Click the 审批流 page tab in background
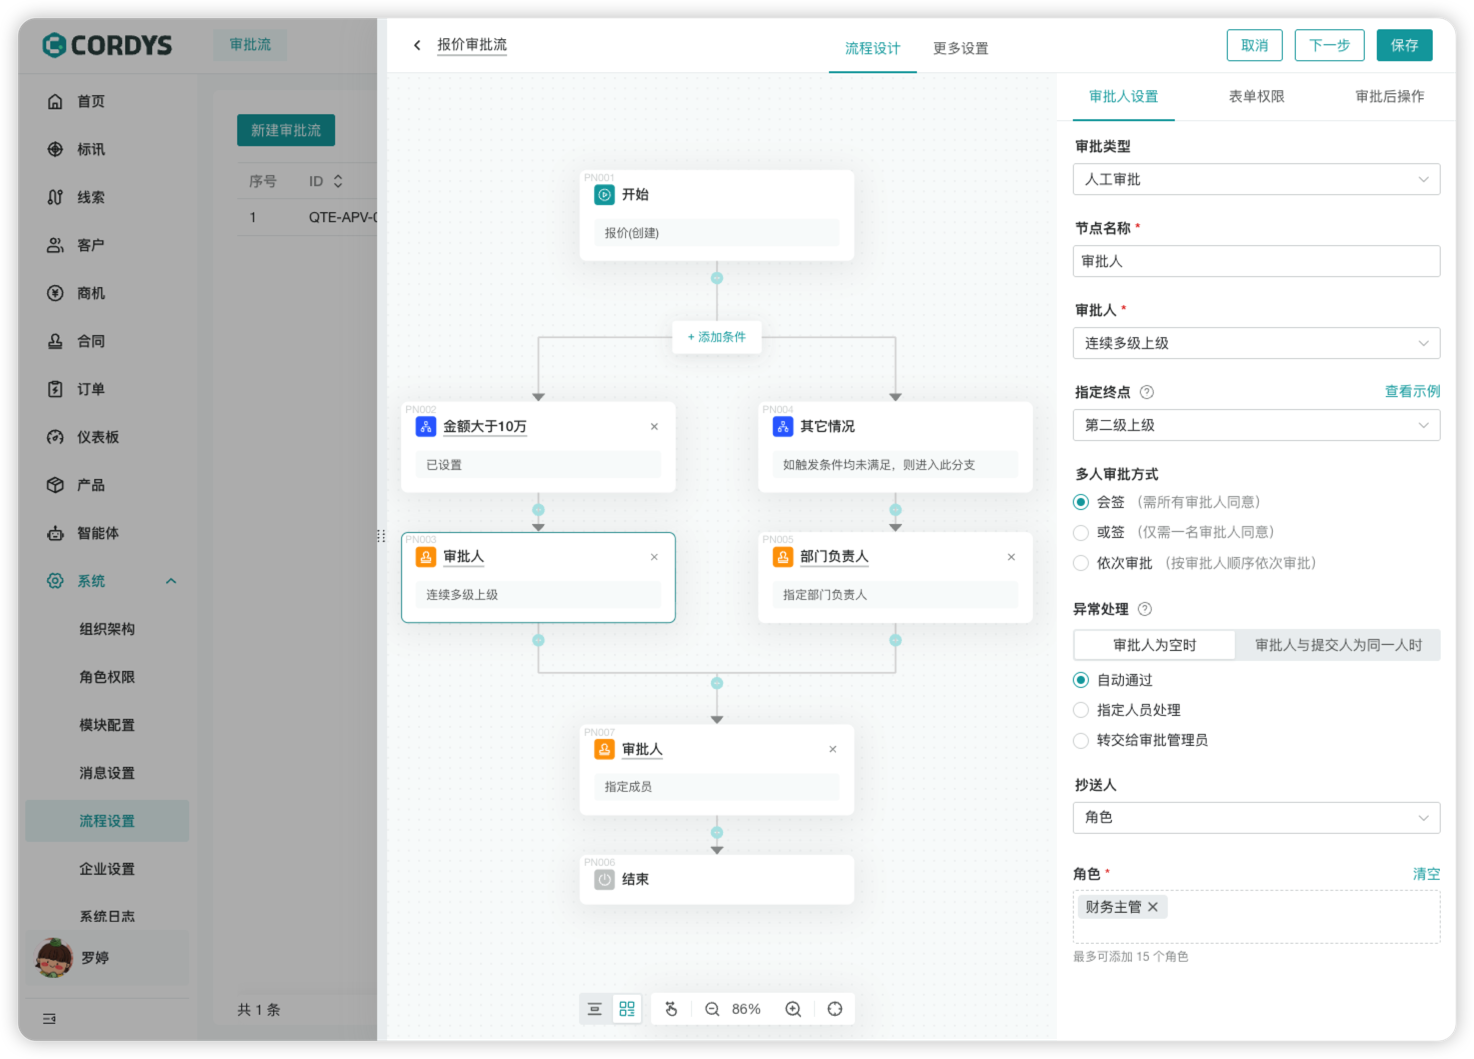The width and height of the screenshot is (1474, 1059). coord(250,45)
